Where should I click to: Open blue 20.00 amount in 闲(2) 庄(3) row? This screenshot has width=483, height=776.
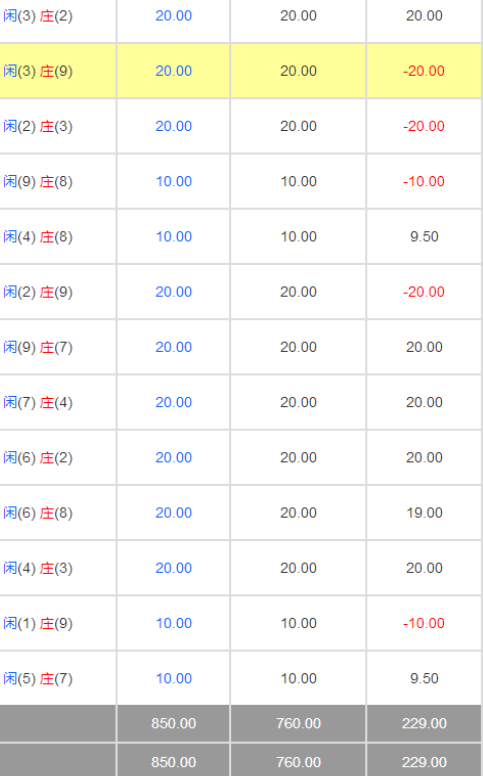pyautogui.click(x=174, y=126)
